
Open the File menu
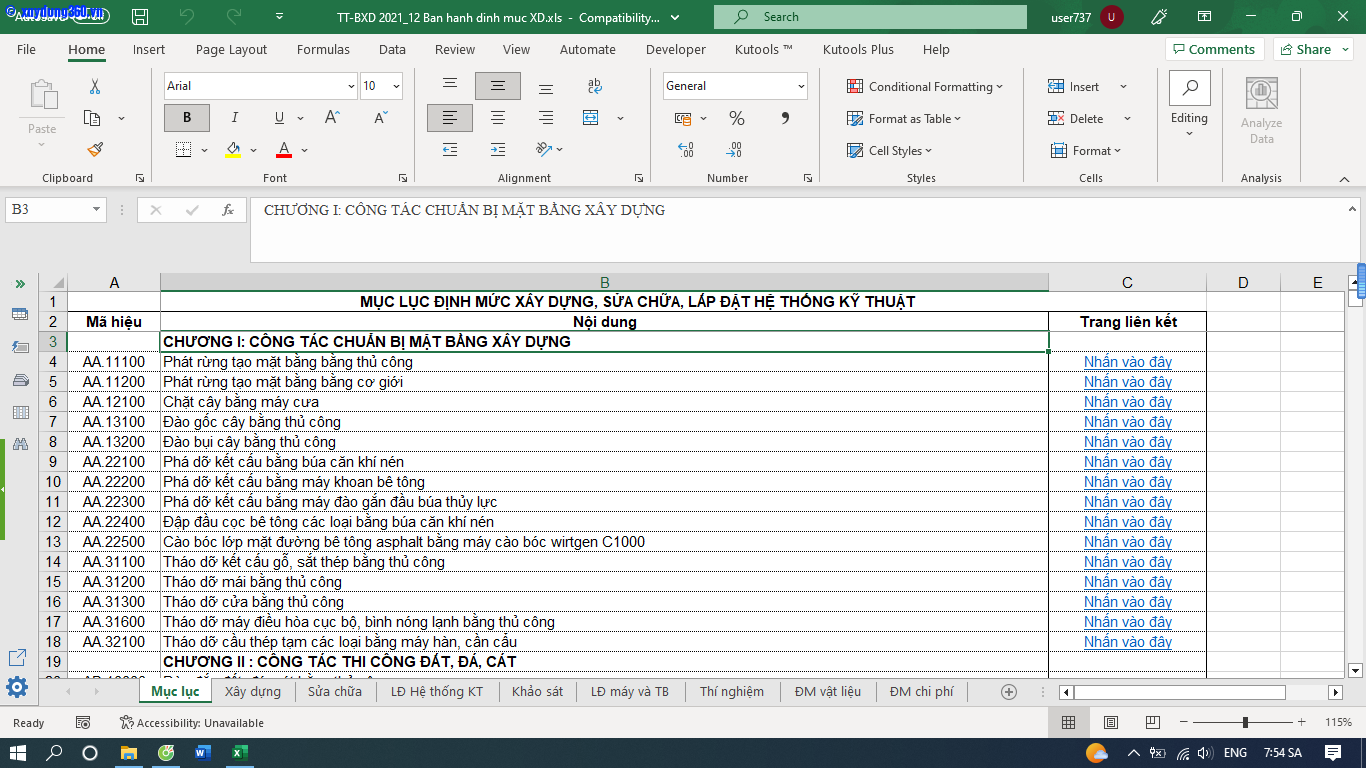tap(26, 49)
